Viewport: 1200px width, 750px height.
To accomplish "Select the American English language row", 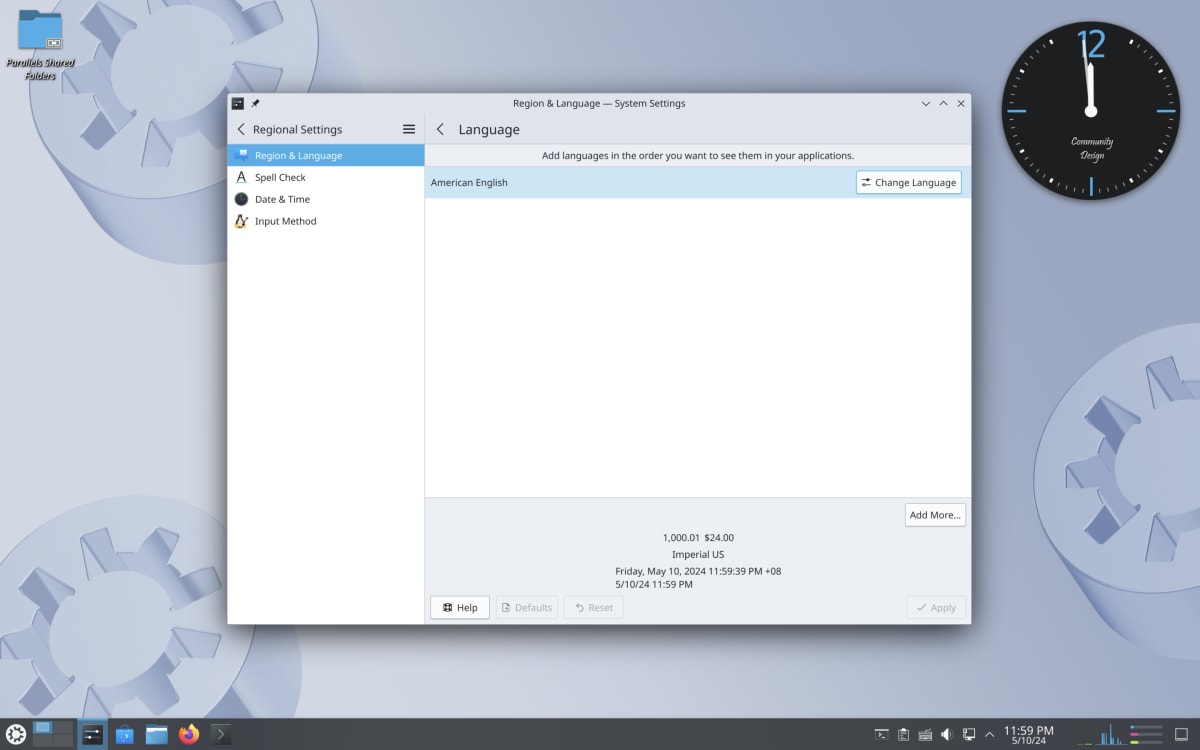I will pos(698,182).
